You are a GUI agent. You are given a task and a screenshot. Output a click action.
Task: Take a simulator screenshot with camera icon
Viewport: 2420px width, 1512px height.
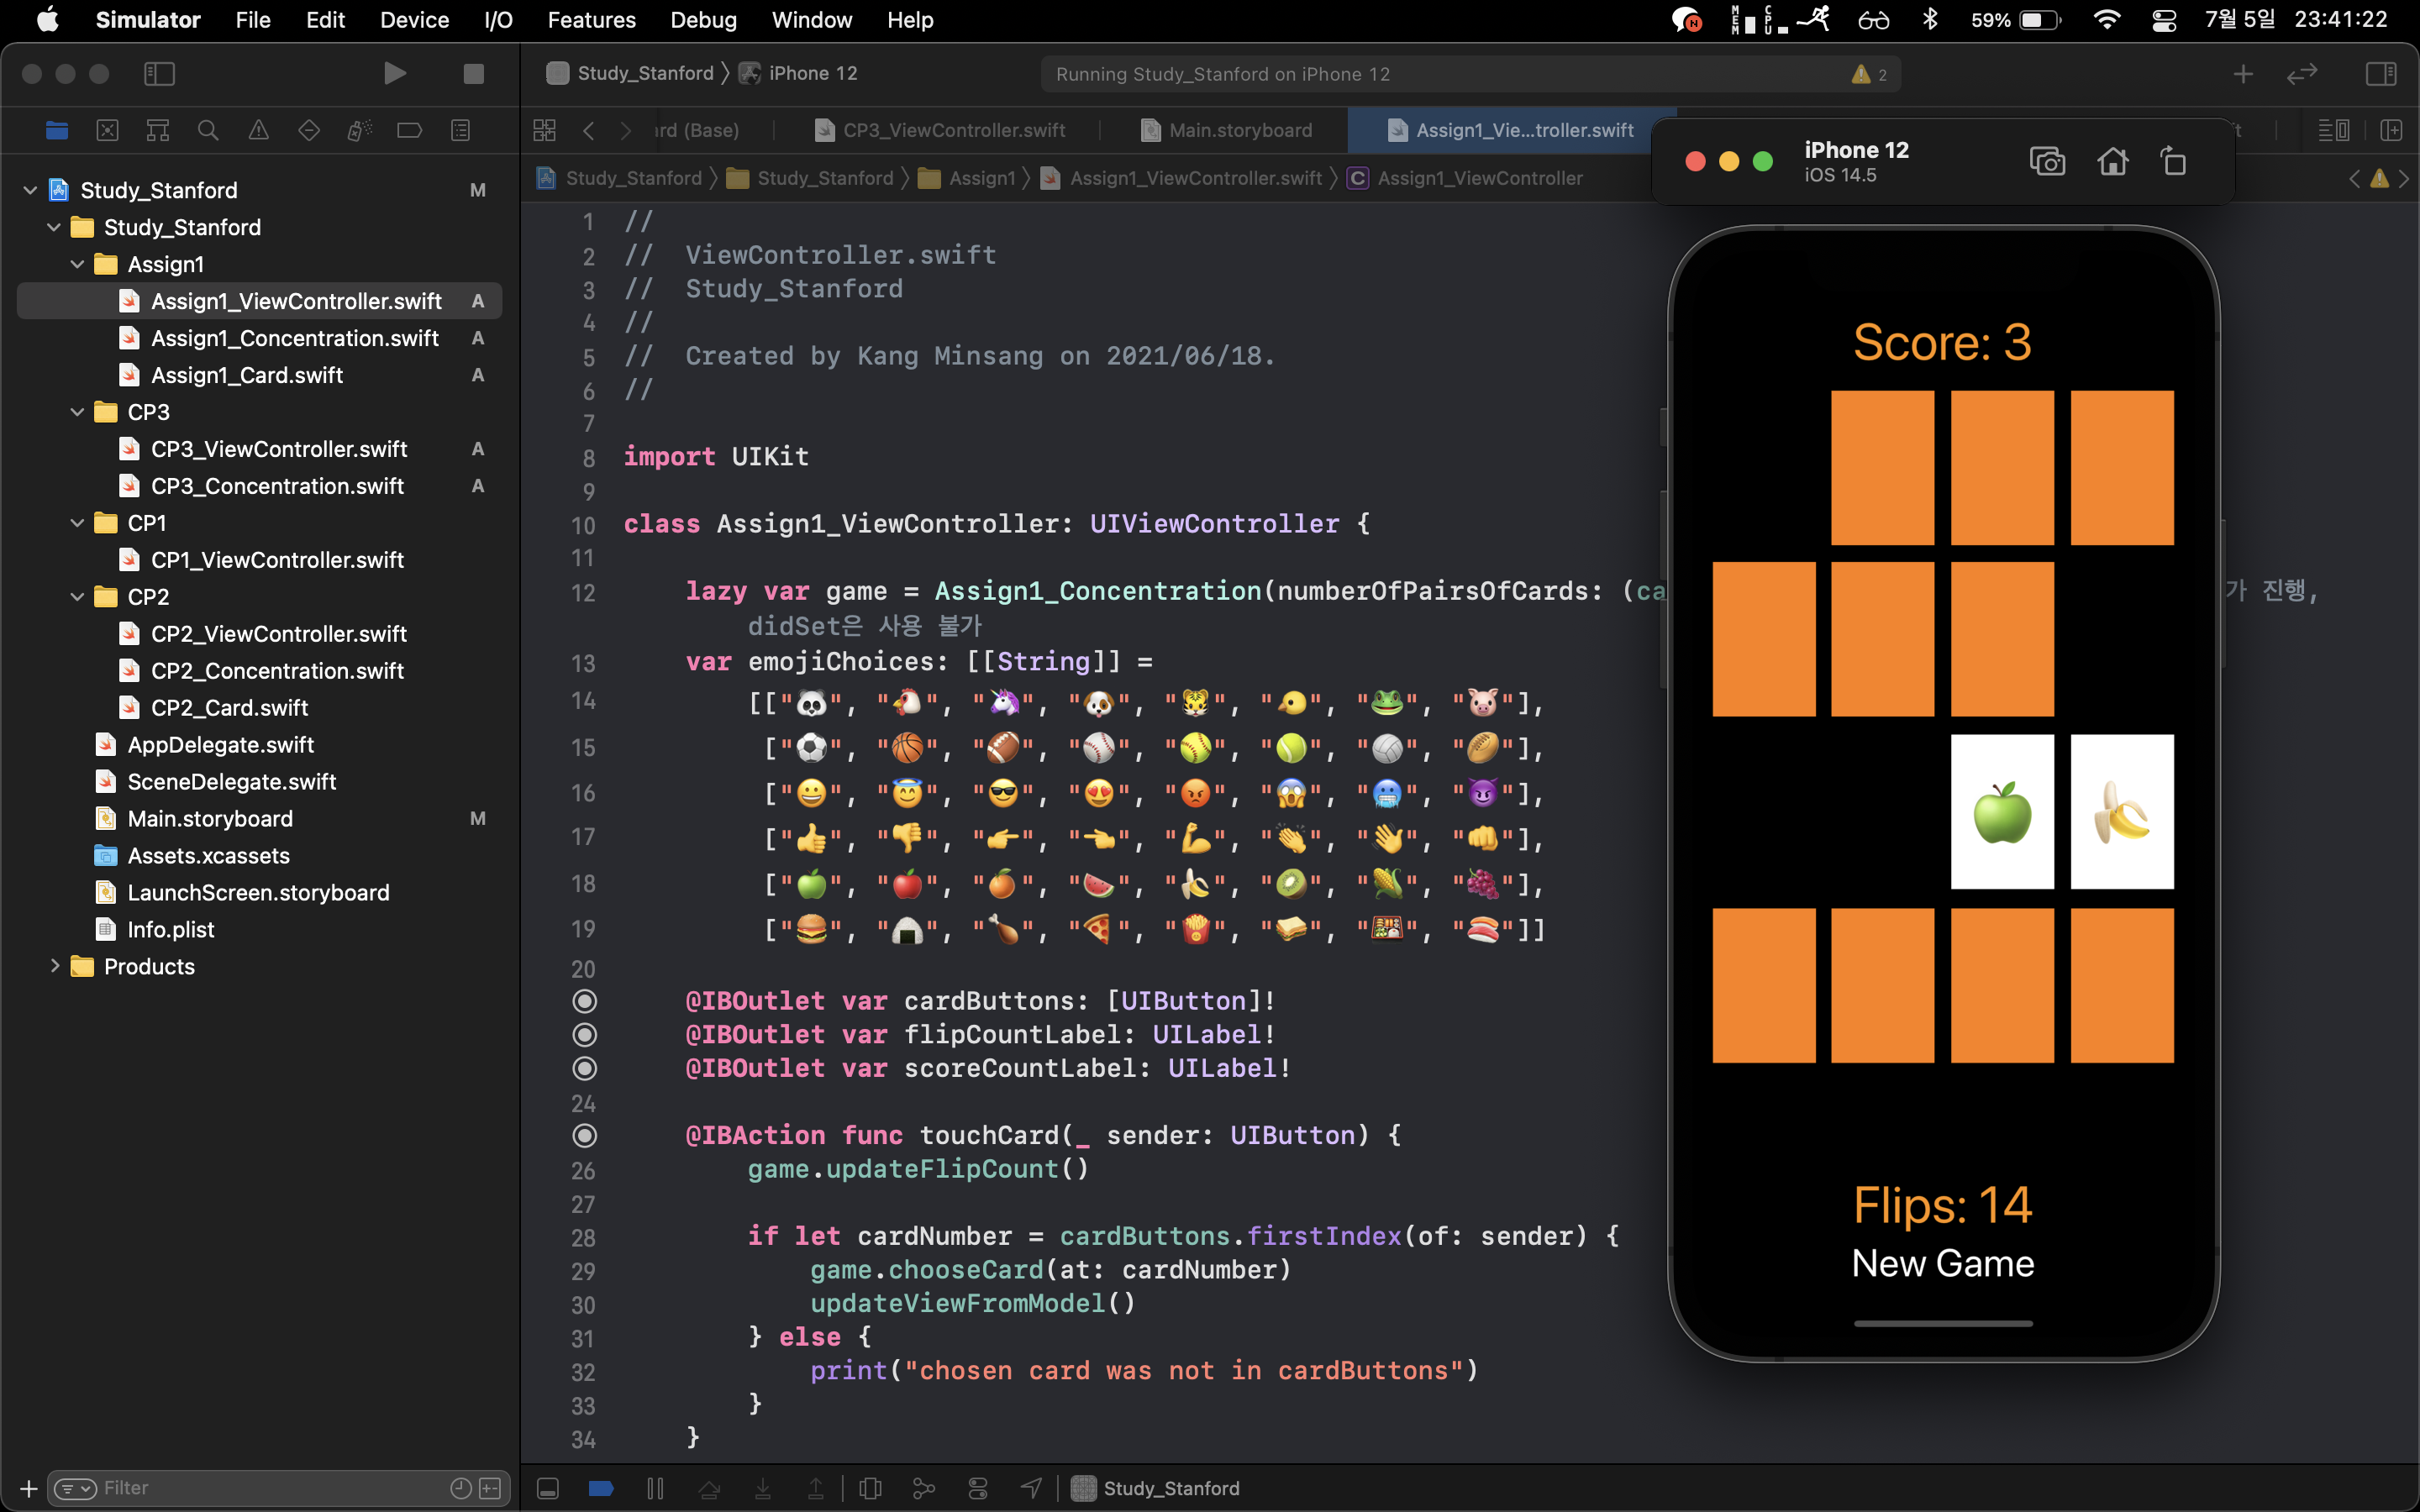(x=2046, y=161)
